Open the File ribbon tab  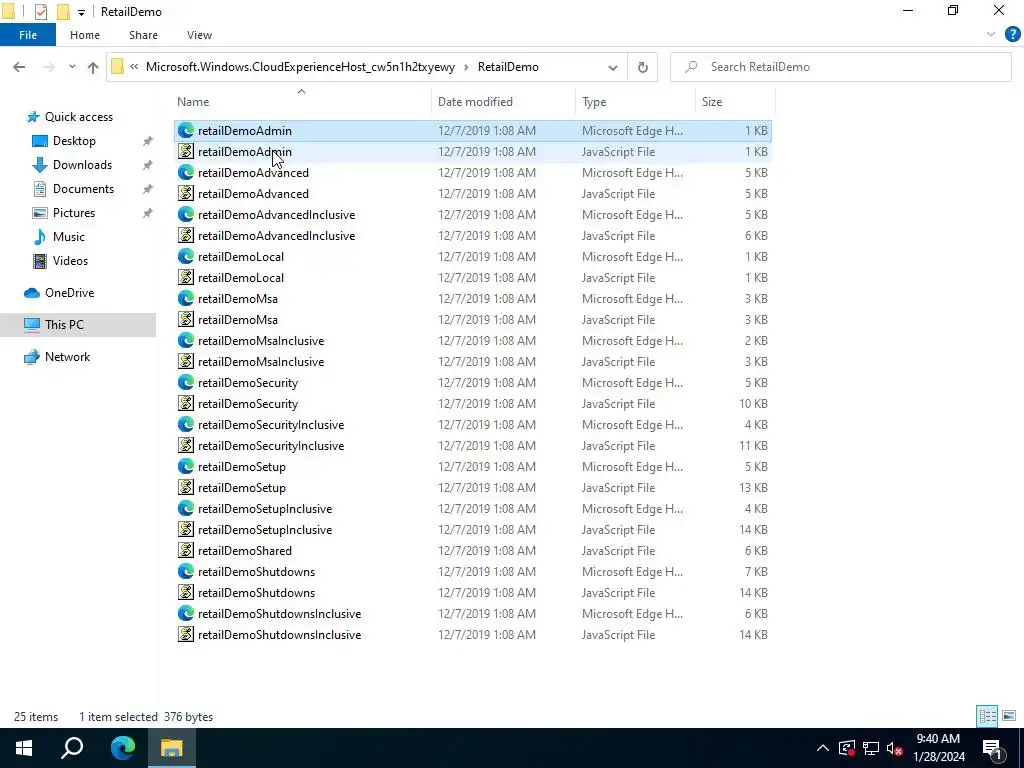tap(27, 35)
